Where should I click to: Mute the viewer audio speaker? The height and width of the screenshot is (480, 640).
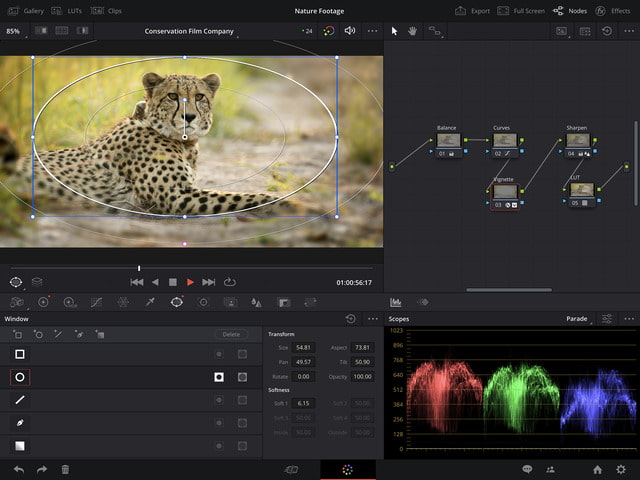[x=350, y=31]
